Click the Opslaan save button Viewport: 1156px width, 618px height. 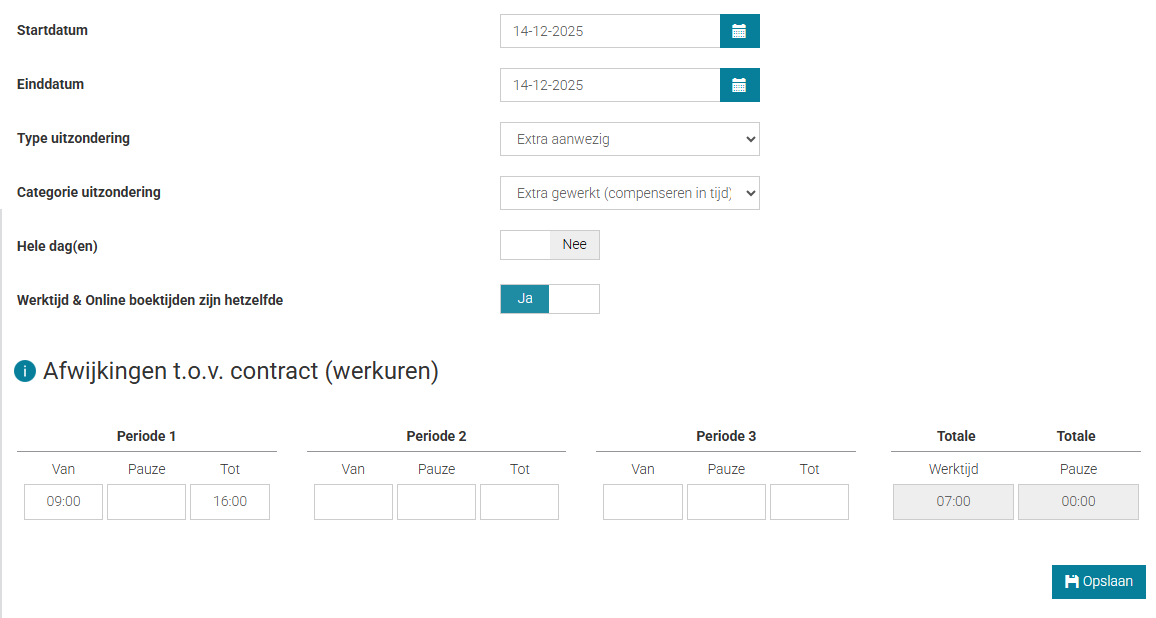(1098, 582)
